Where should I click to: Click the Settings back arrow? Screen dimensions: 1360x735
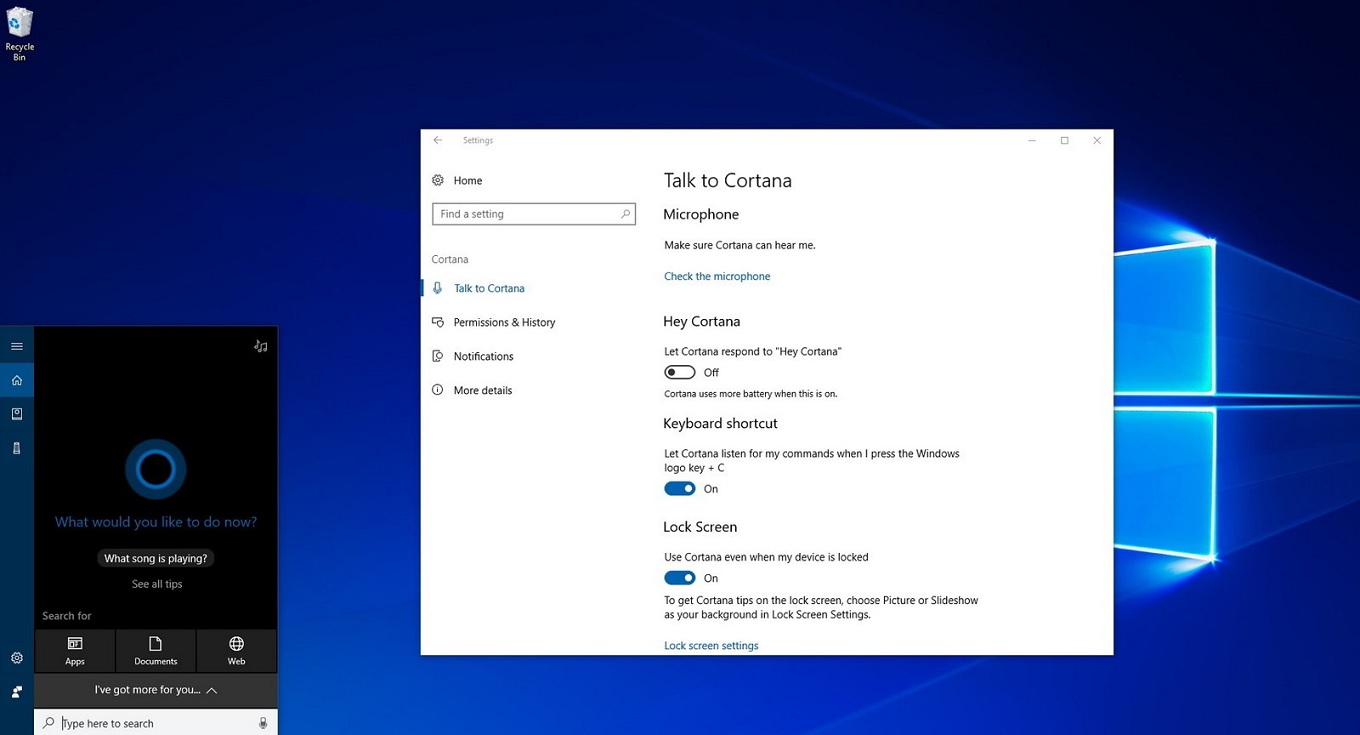pyautogui.click(x=438, y=140)
